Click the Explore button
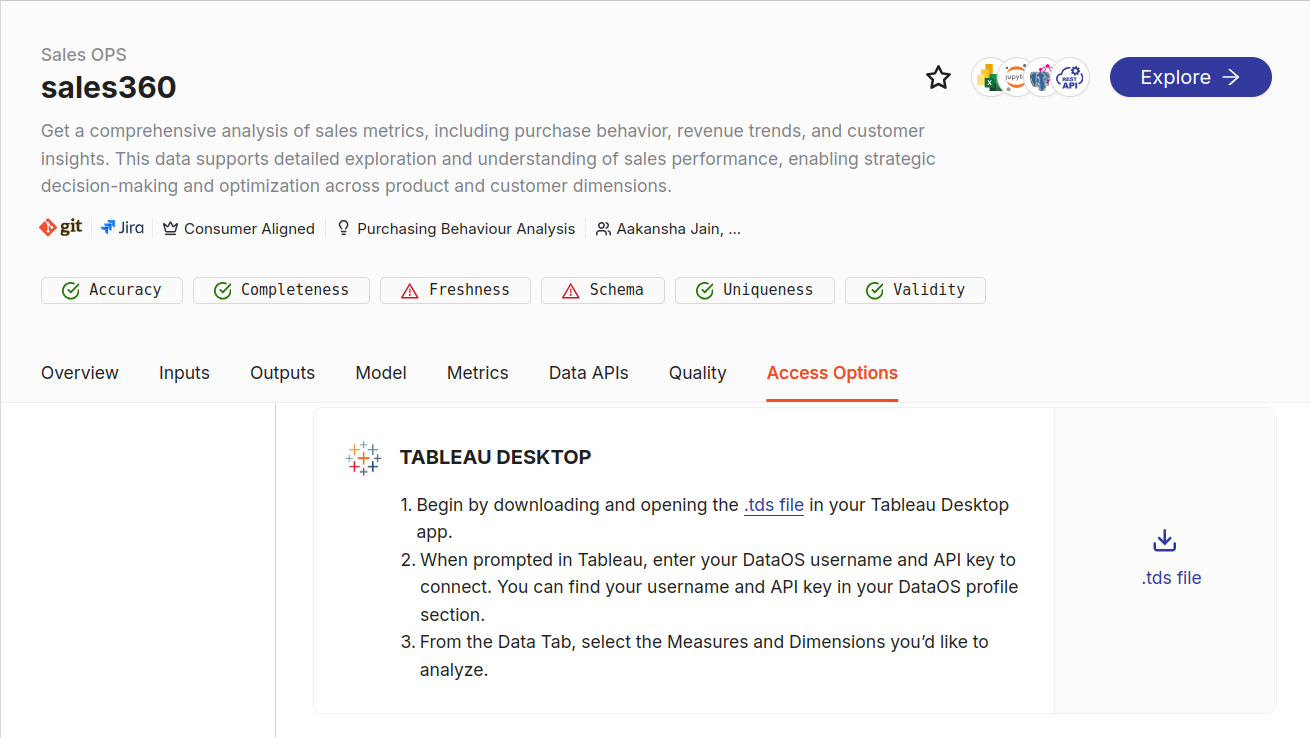Screen dimensions: 1310x738 [1190, 77]
